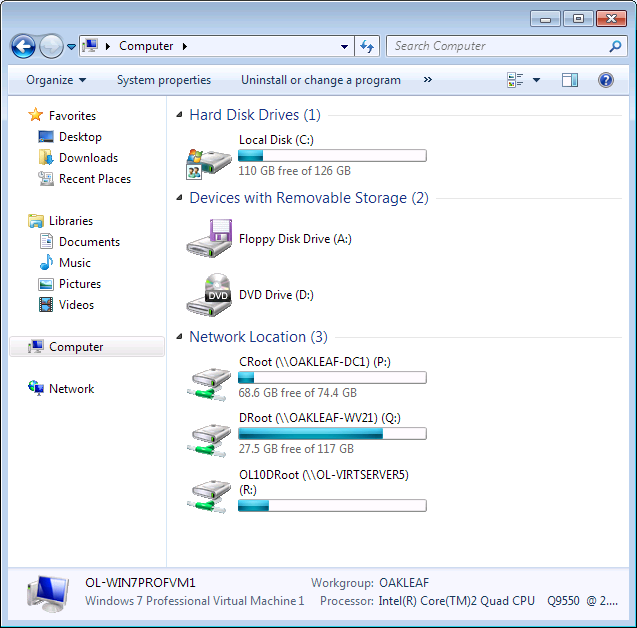Click the Desktop icon in Favorites
The image size is (637, 628).
coord(46,137)
